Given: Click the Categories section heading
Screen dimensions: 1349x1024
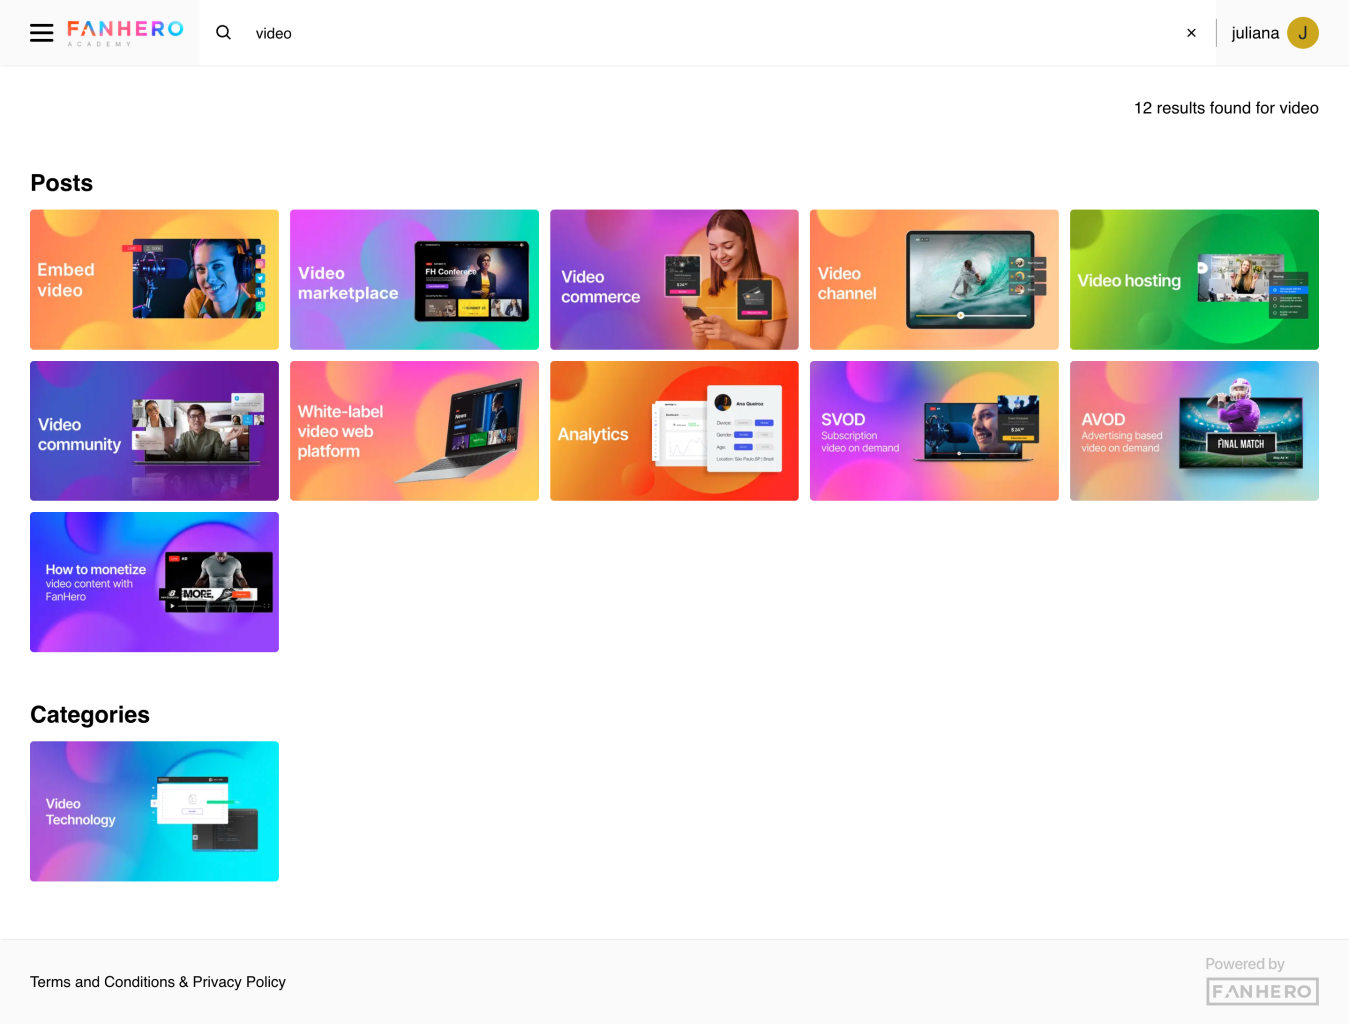Looking at the screenshot, I should tap(90, 715).
